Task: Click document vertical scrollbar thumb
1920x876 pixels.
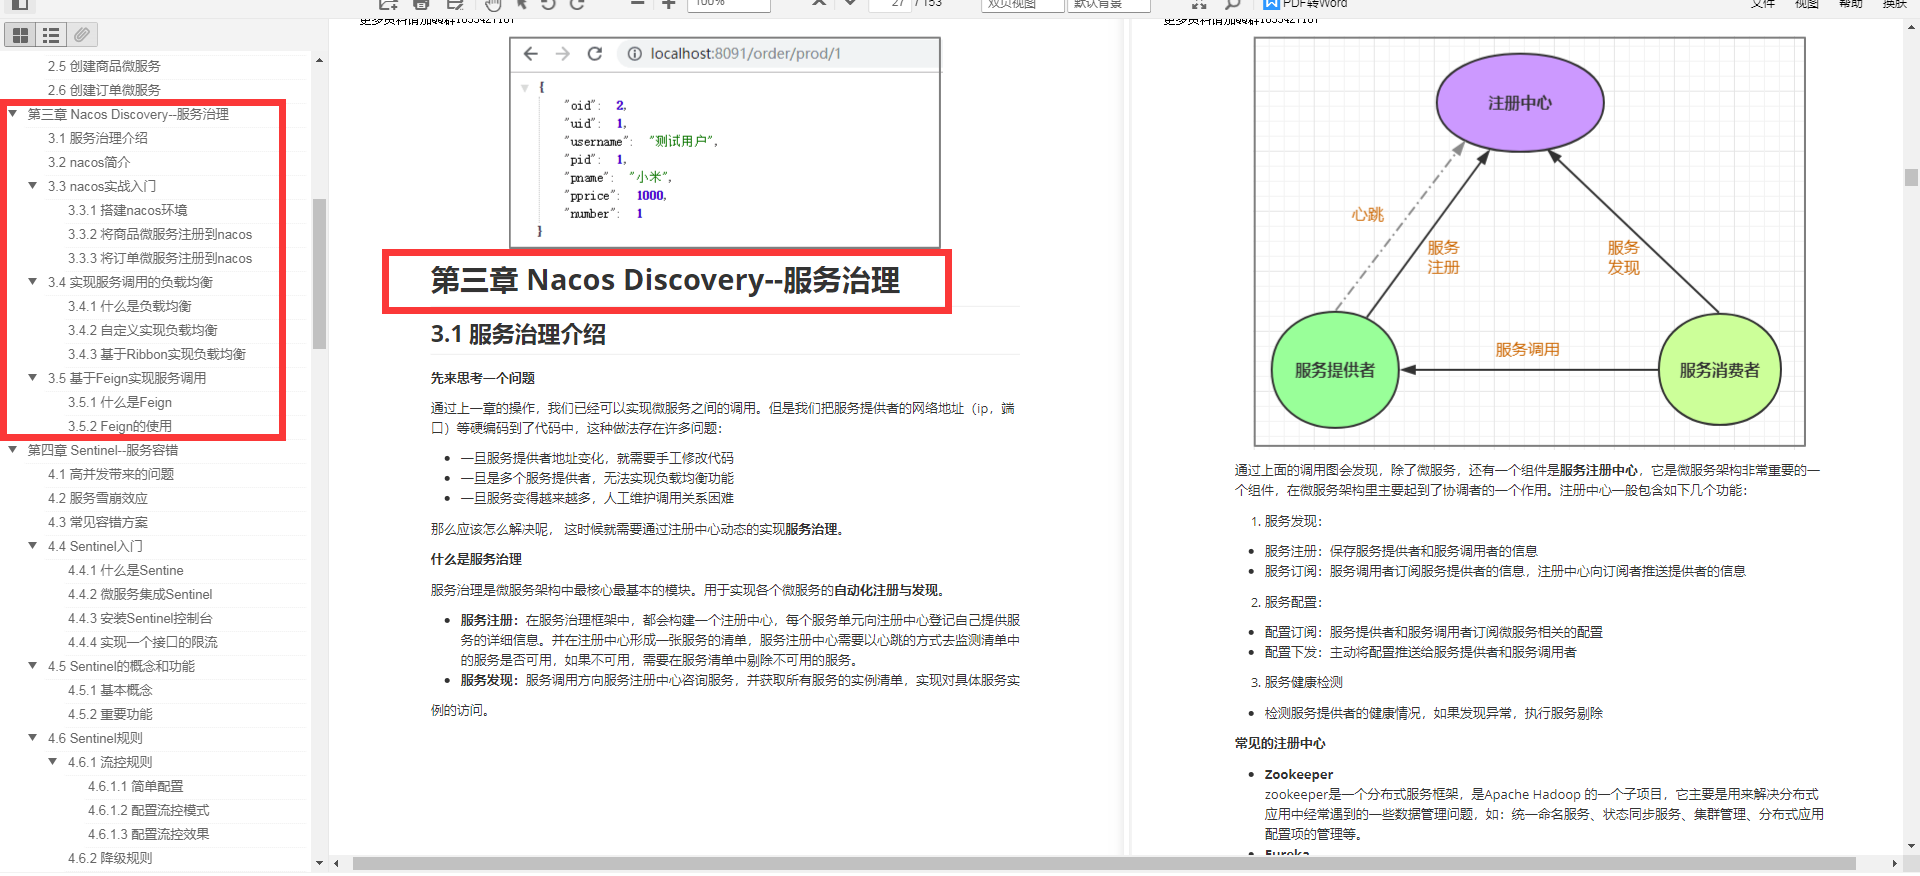Action: pos(1911,178)
